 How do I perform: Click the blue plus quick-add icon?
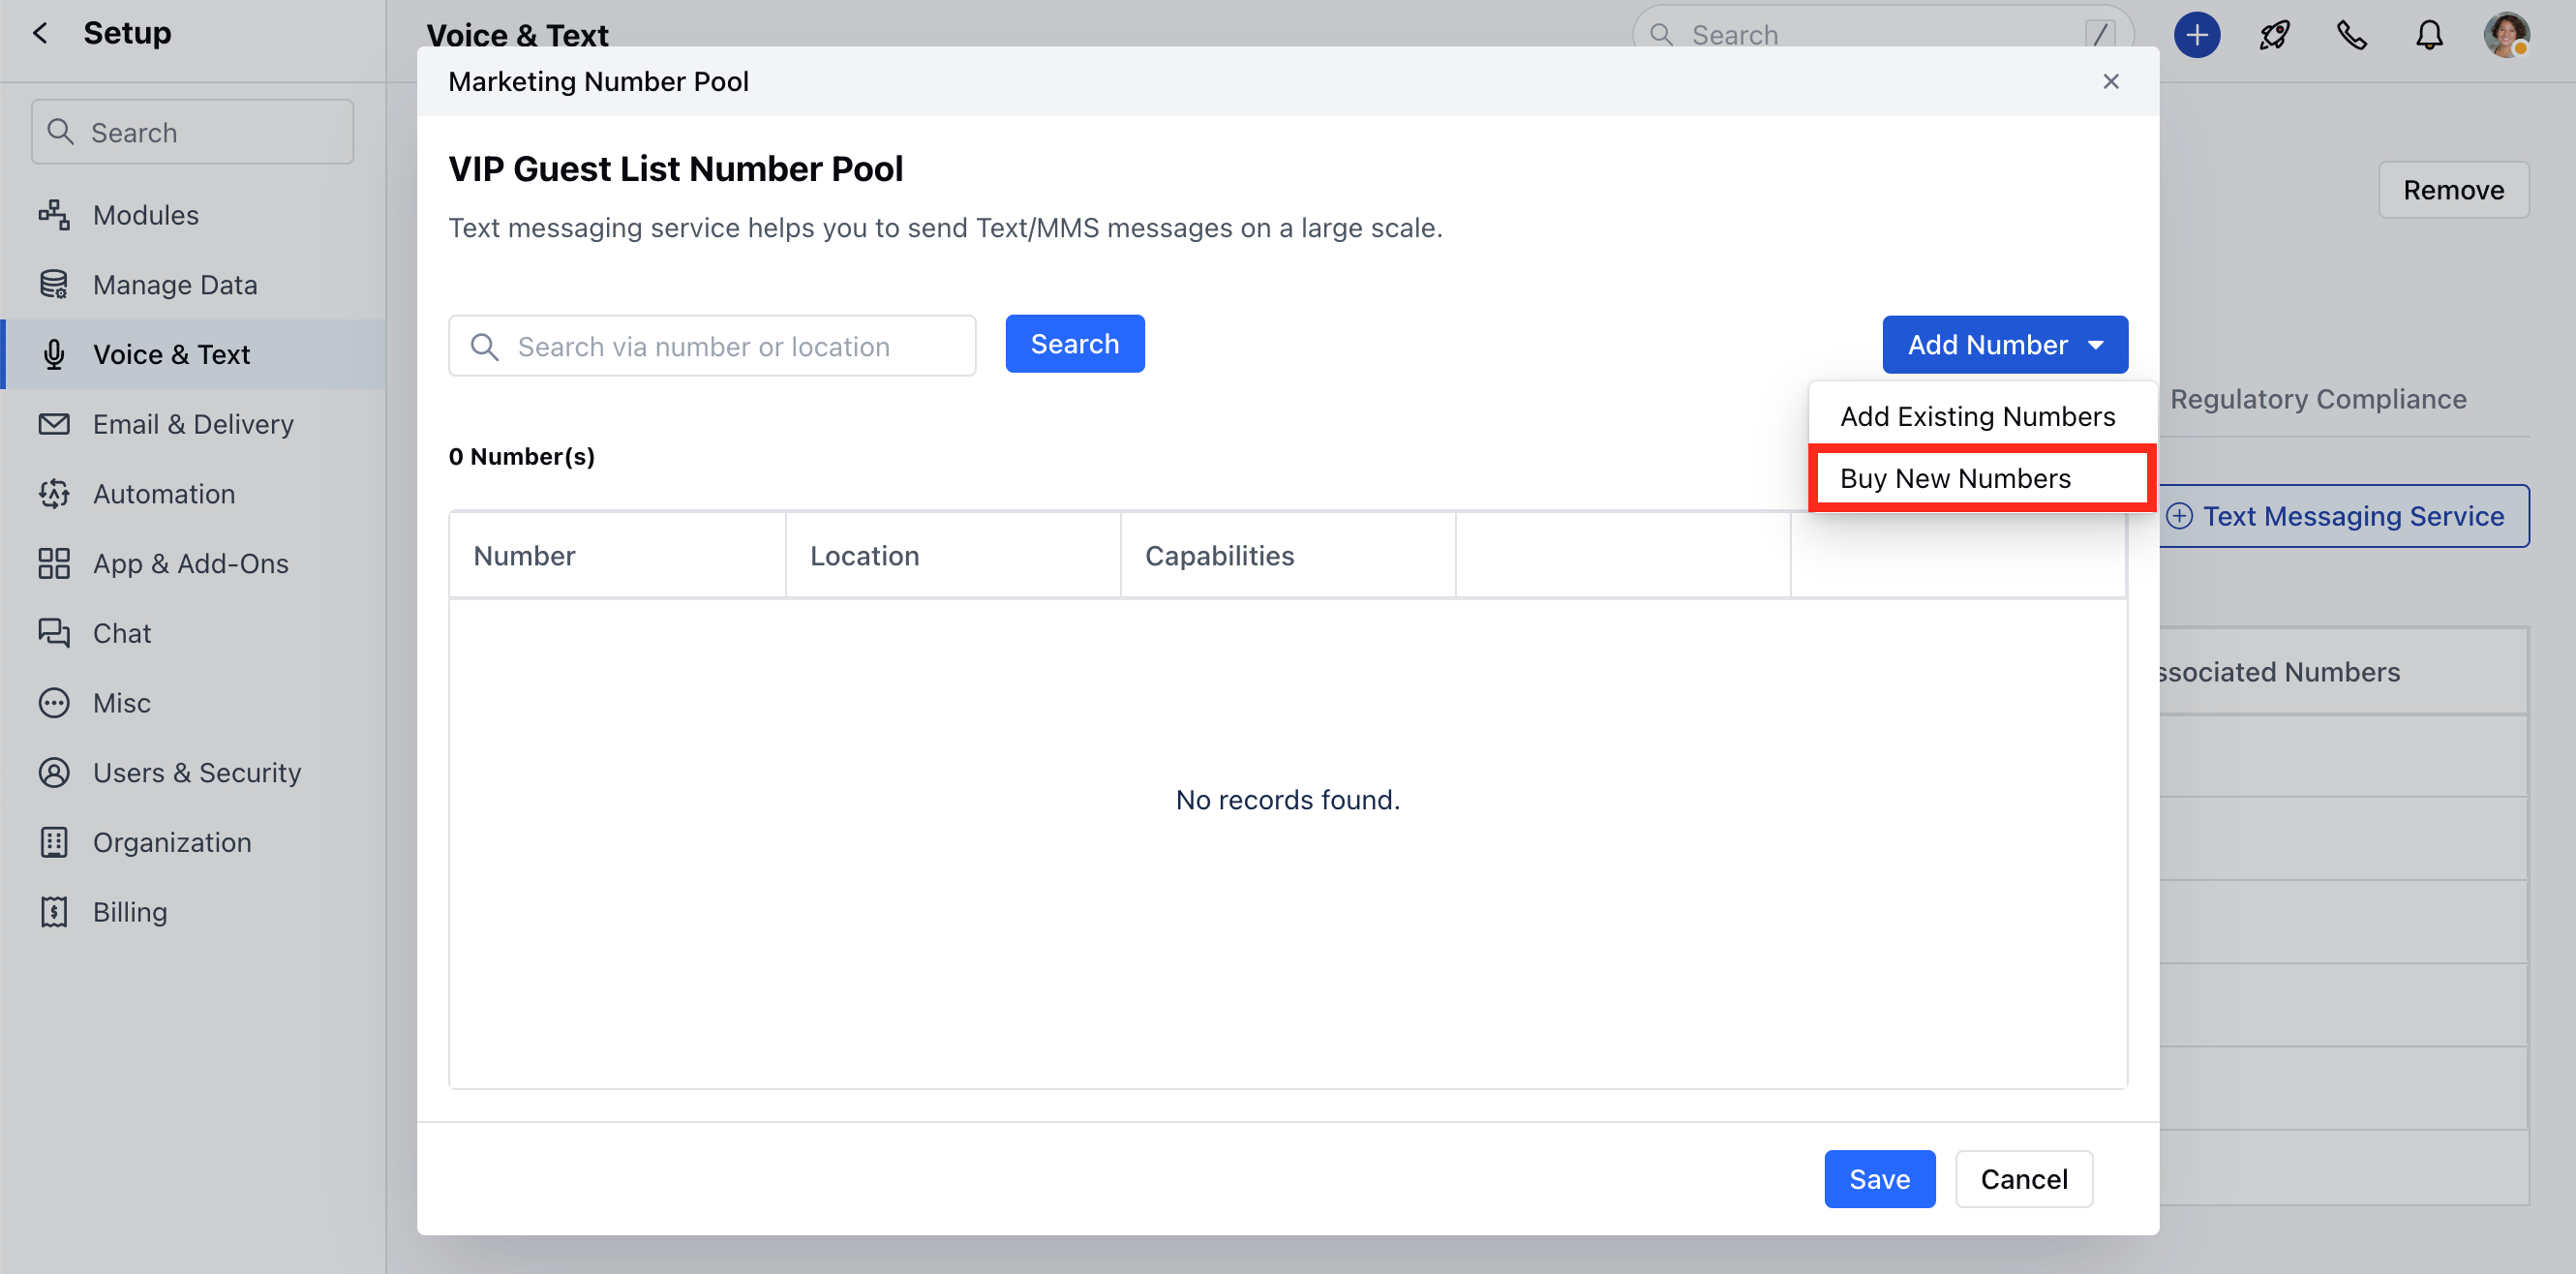click(x=2196, y=35)
